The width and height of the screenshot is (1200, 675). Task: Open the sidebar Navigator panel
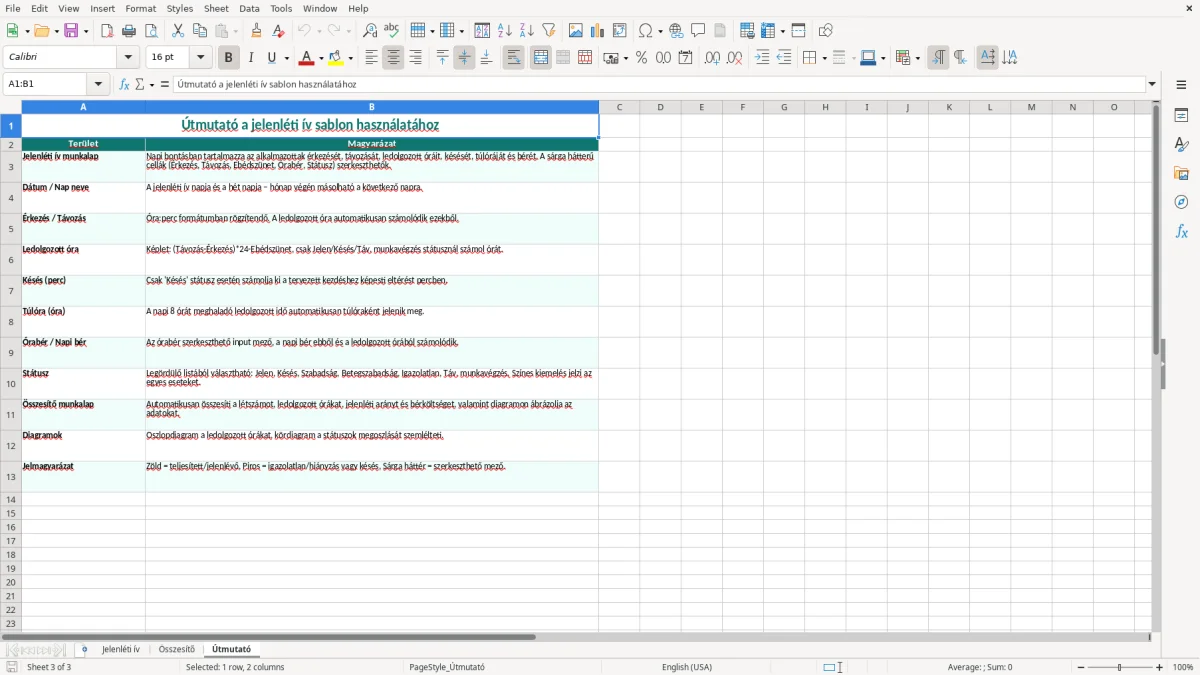[x=1181, y=202]
